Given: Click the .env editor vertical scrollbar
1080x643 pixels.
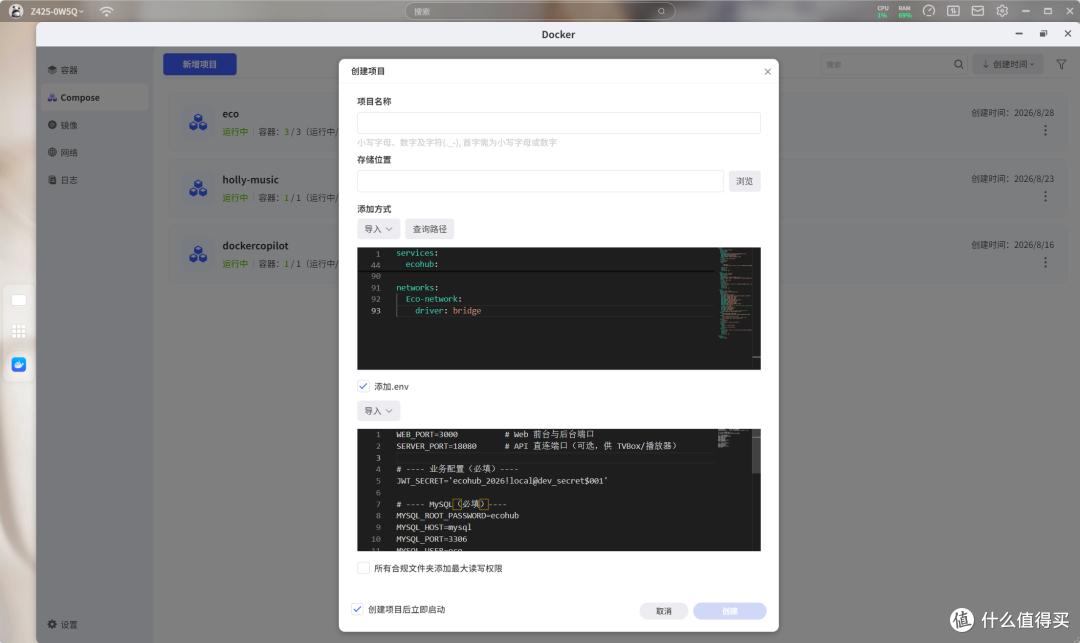Looking at the screenshot, I should [x=756, y=452].
